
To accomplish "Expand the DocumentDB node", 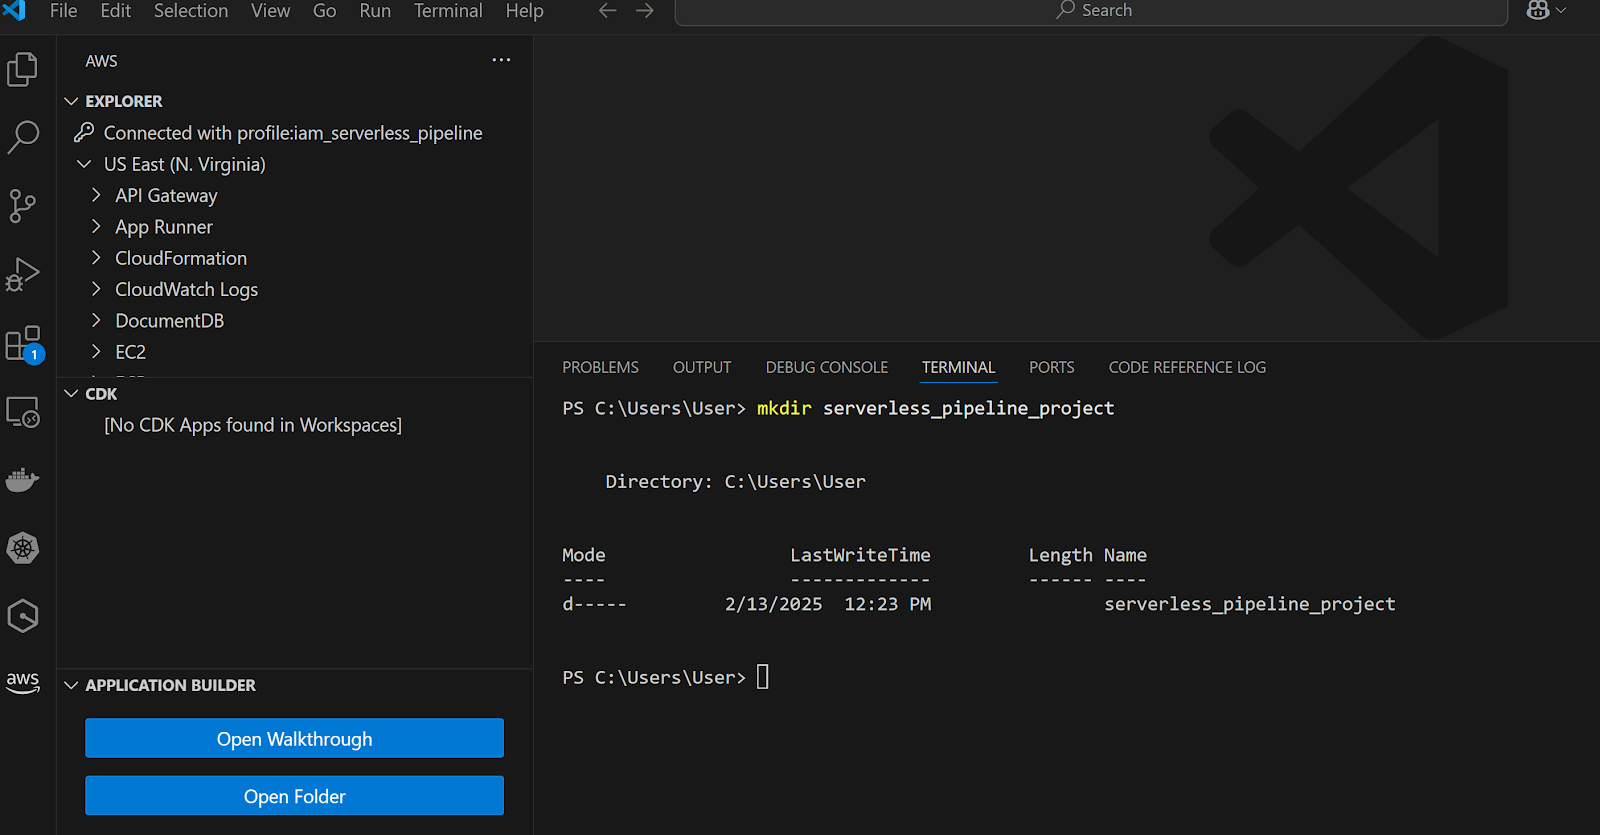I will [x=96, y=320].
